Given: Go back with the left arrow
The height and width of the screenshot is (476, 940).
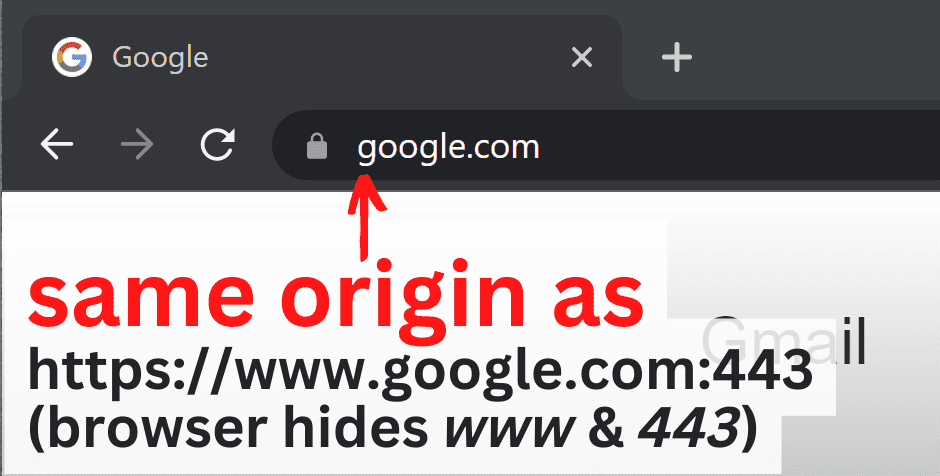Looking at the screenshot, I should (x=57, y=144).
